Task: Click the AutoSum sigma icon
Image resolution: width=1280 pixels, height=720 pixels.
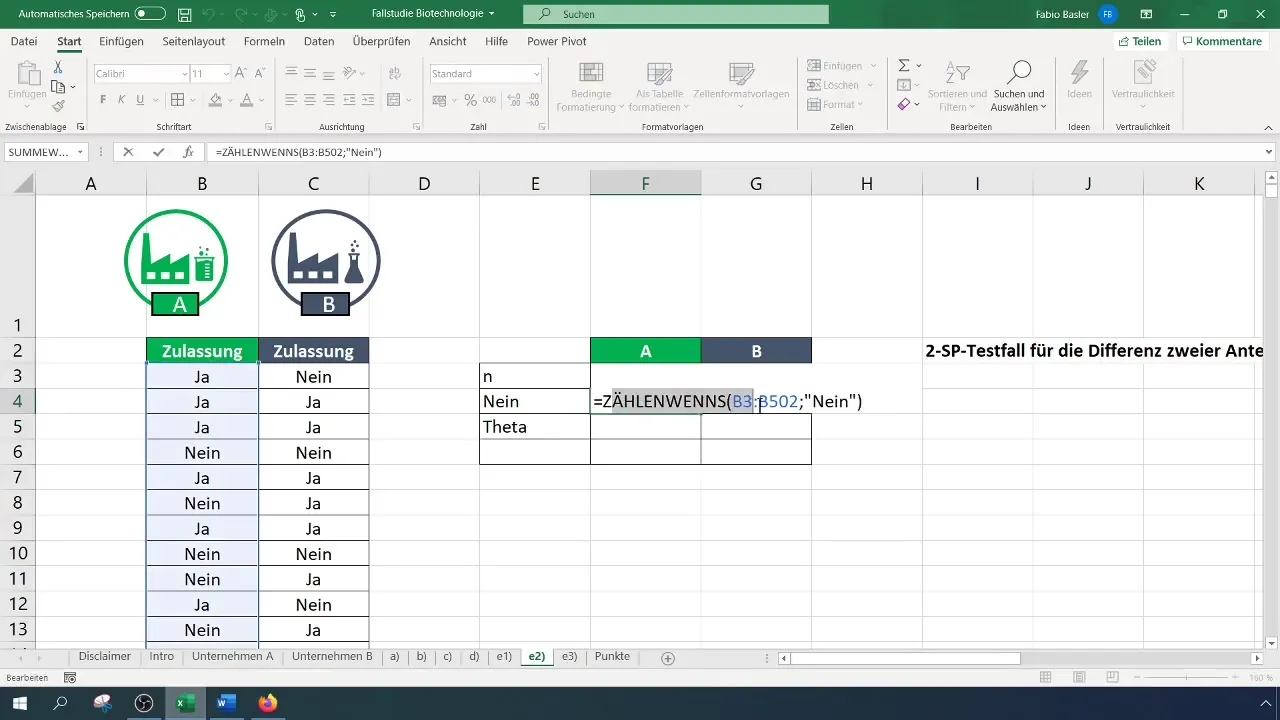Action: click(904, 66)
